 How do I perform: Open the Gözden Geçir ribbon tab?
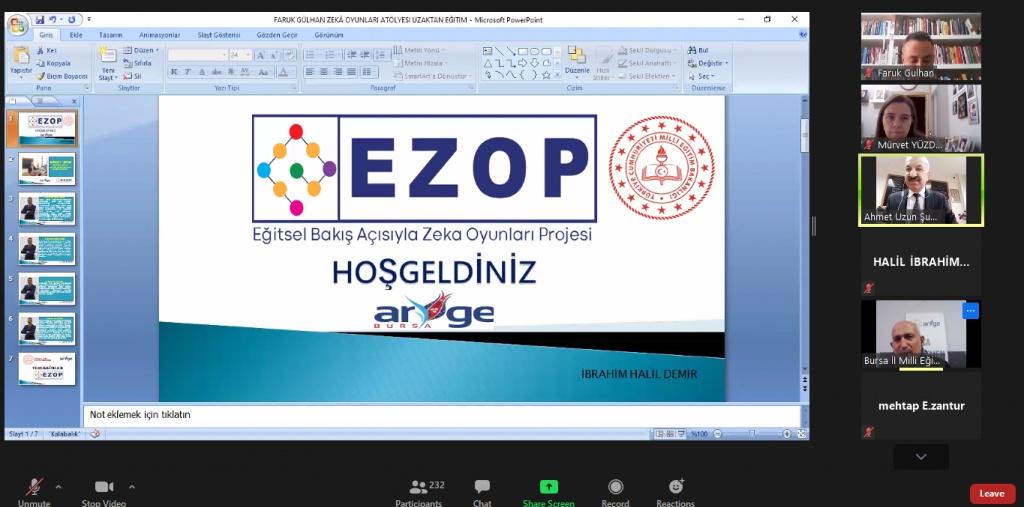pos(277,35)
